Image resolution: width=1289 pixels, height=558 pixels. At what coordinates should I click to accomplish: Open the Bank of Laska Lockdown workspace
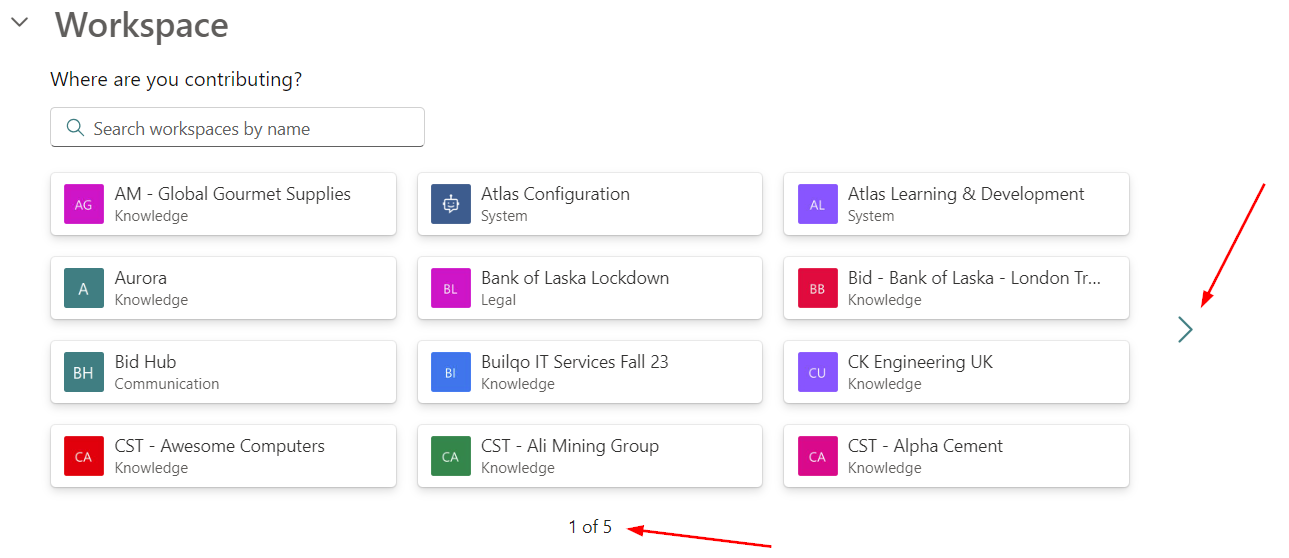590,288
